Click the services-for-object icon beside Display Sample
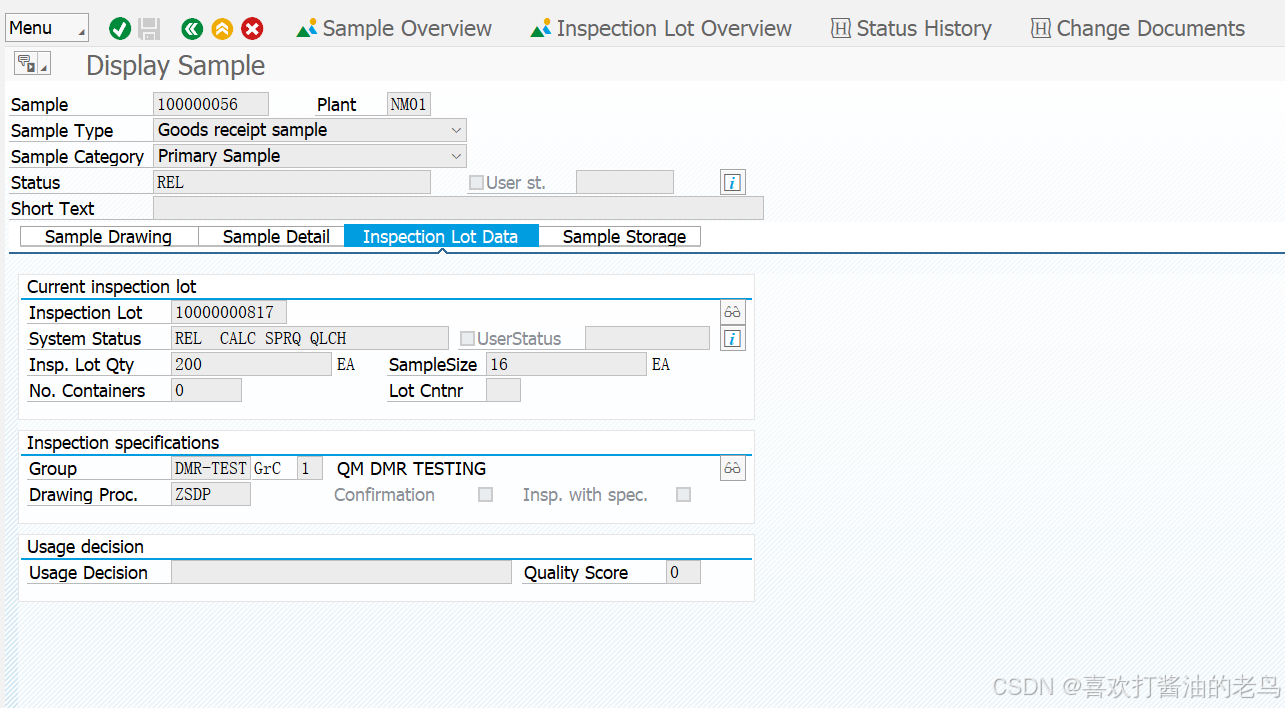This screenshot has width=1285, height=708. [32, 65]
